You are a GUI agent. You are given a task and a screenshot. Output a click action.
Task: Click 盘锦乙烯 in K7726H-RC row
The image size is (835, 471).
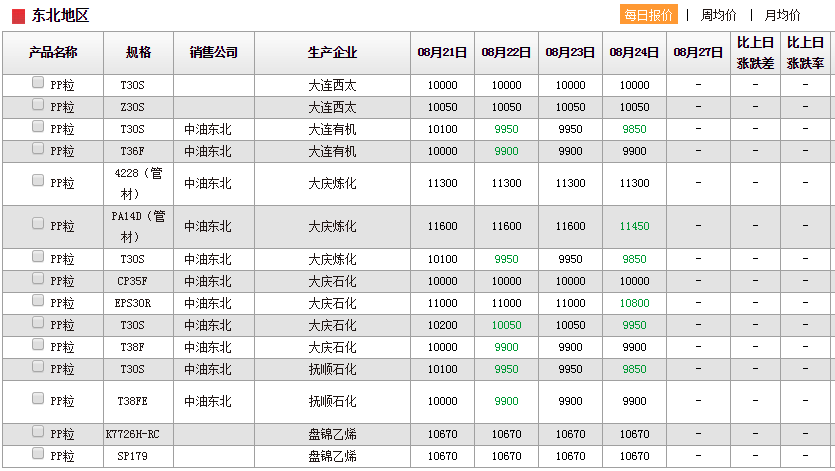pos(332,434)
